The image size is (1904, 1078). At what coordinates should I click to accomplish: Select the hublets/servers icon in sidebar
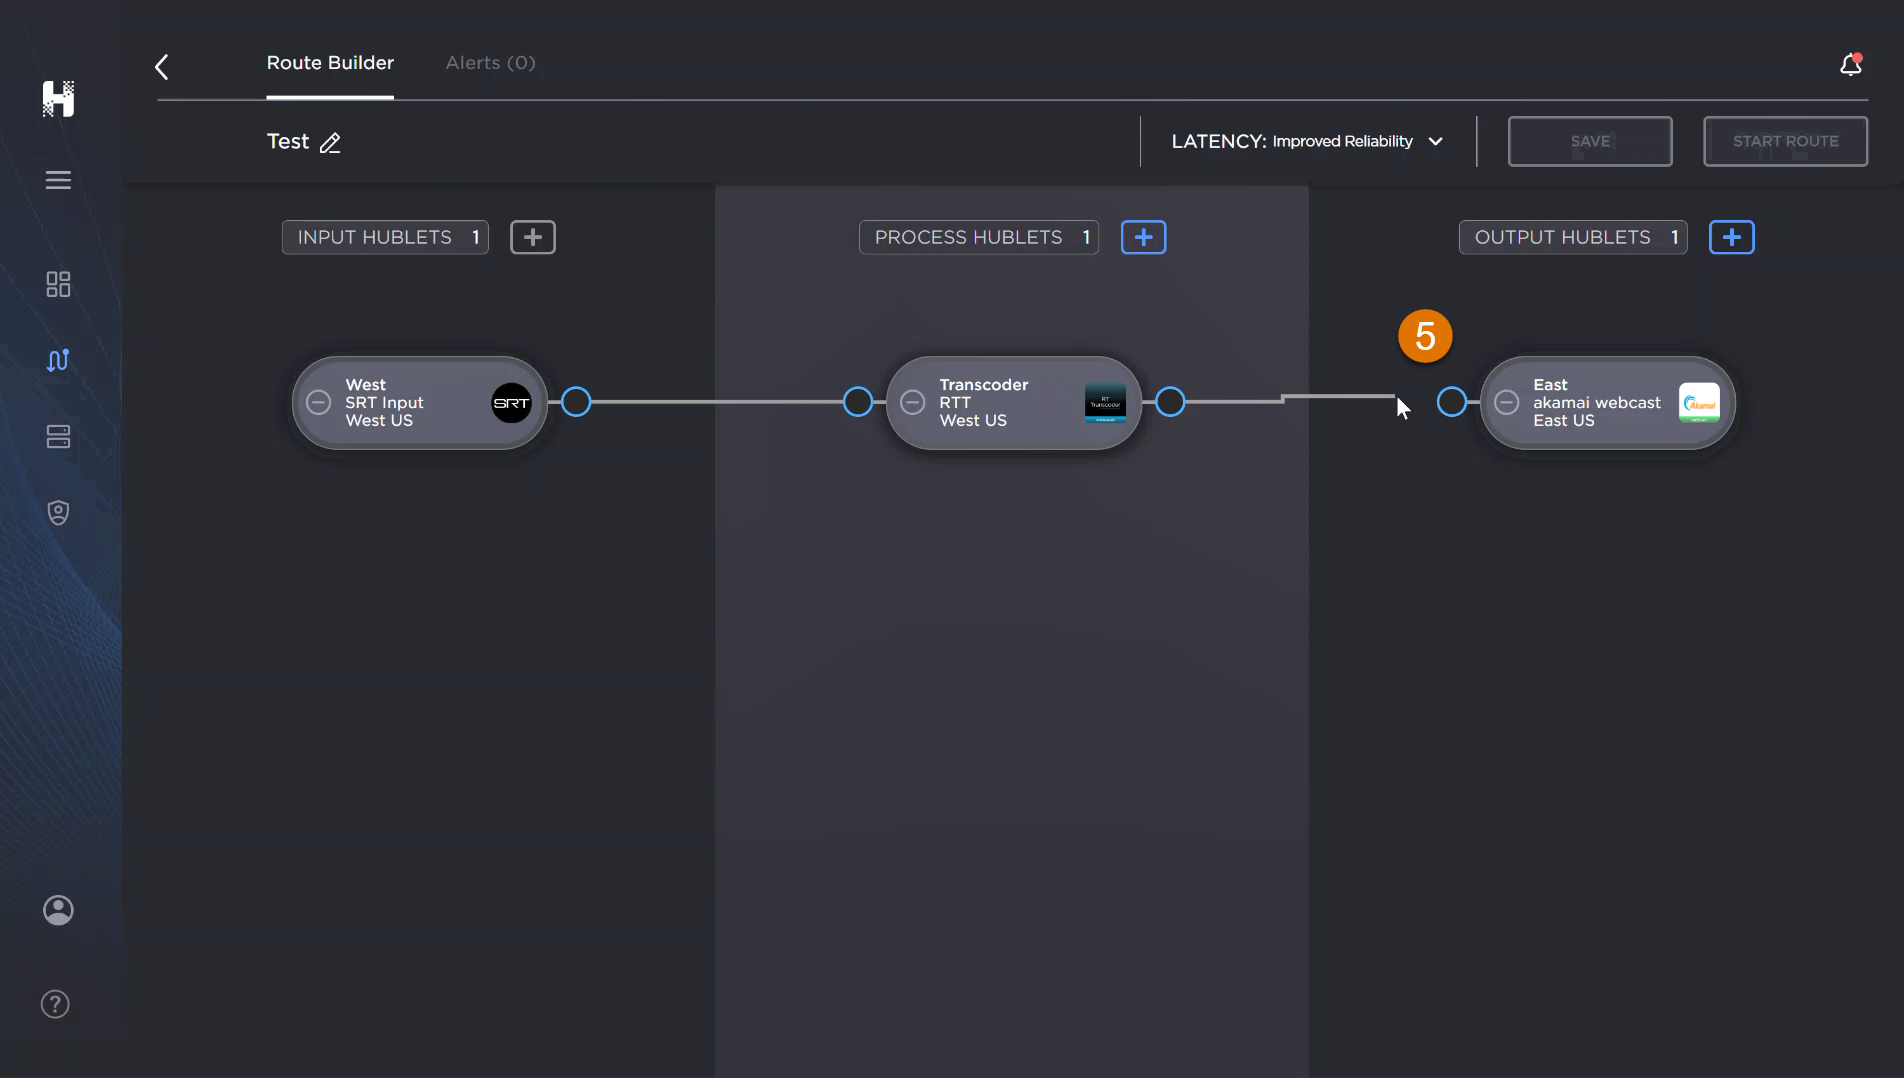click(57, 436)
